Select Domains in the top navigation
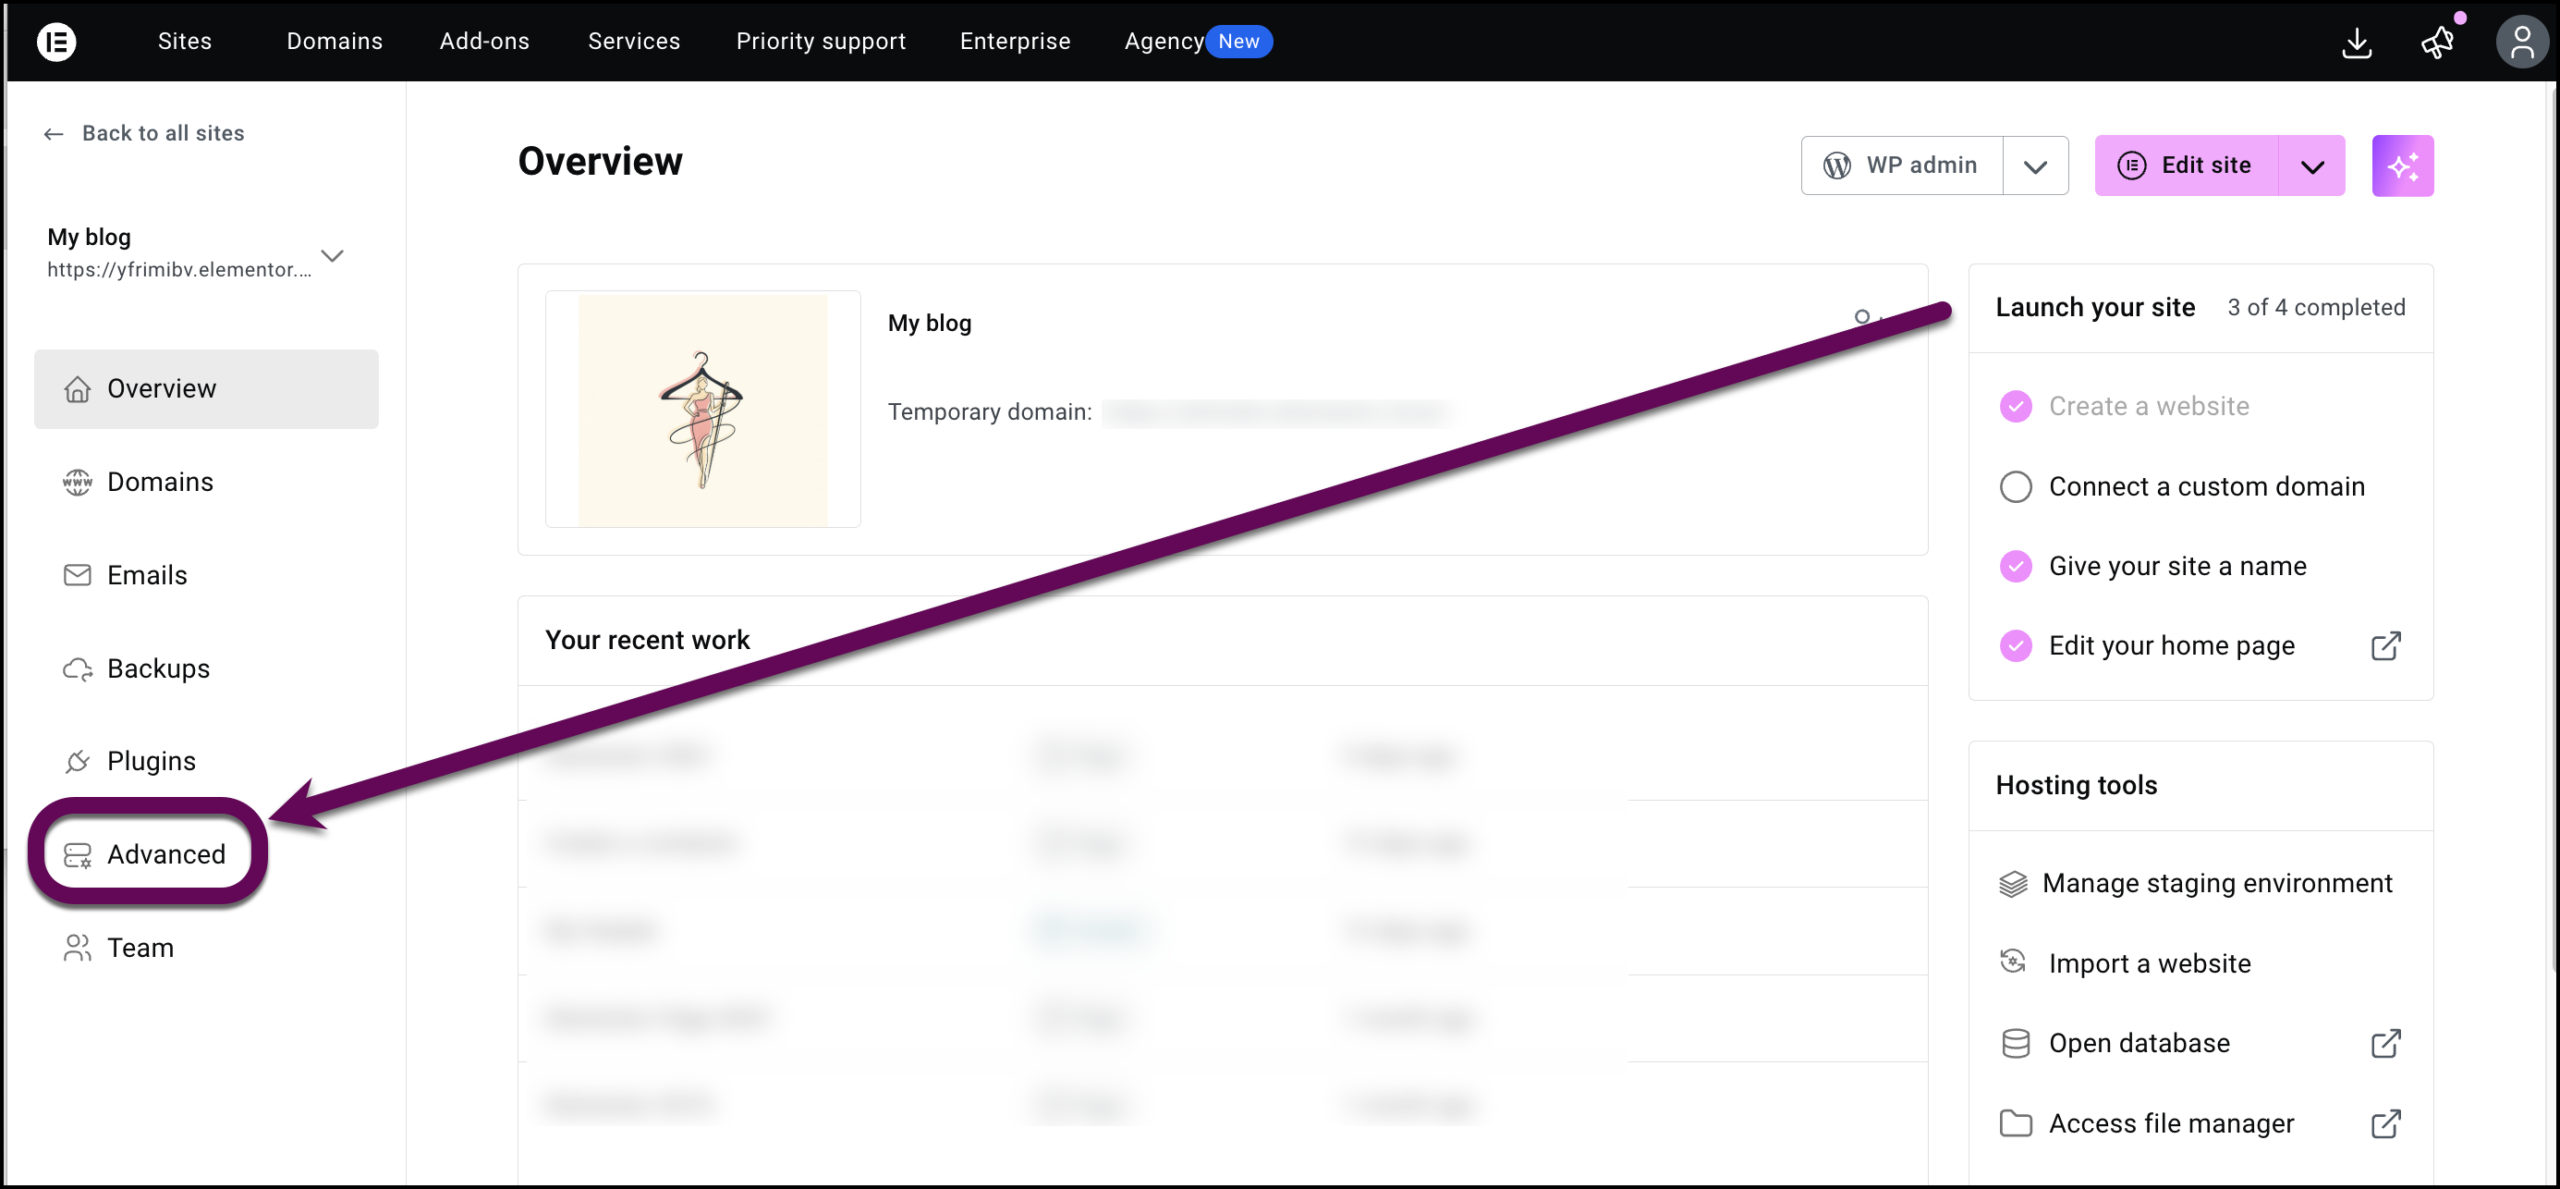The height and width of the screenshot is (1189, 2560). [334, 41]
